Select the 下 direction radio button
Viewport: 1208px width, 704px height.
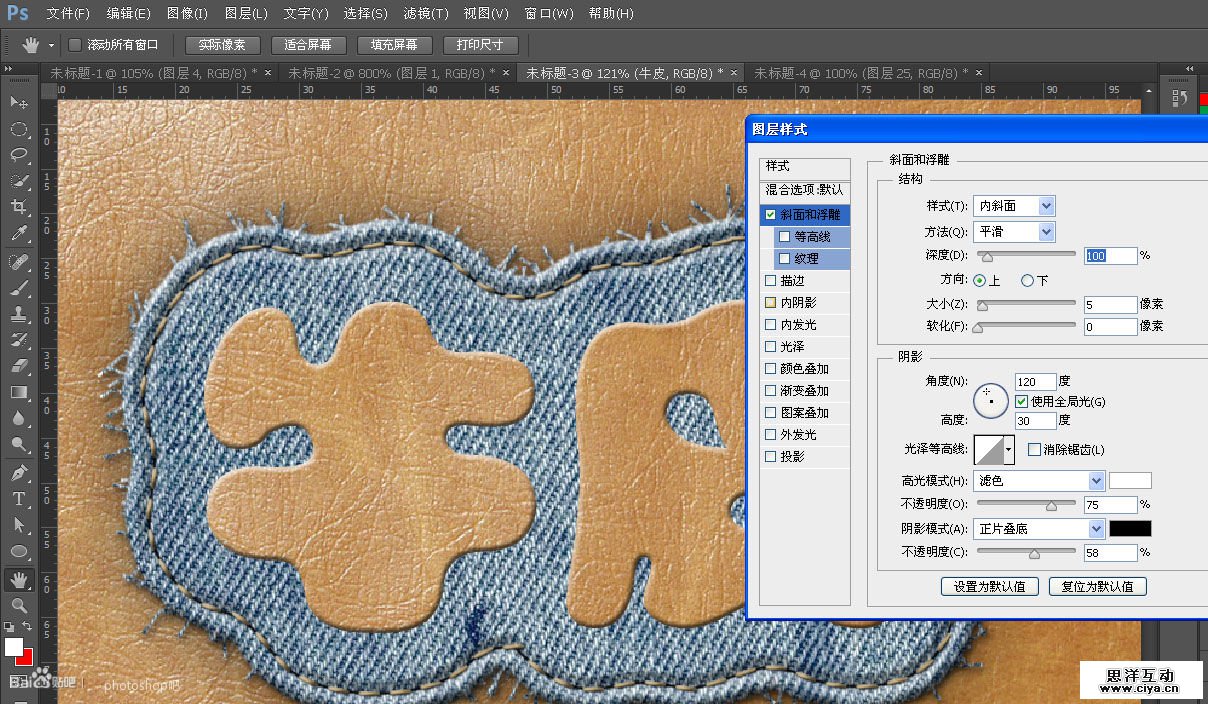(1027, 281)
